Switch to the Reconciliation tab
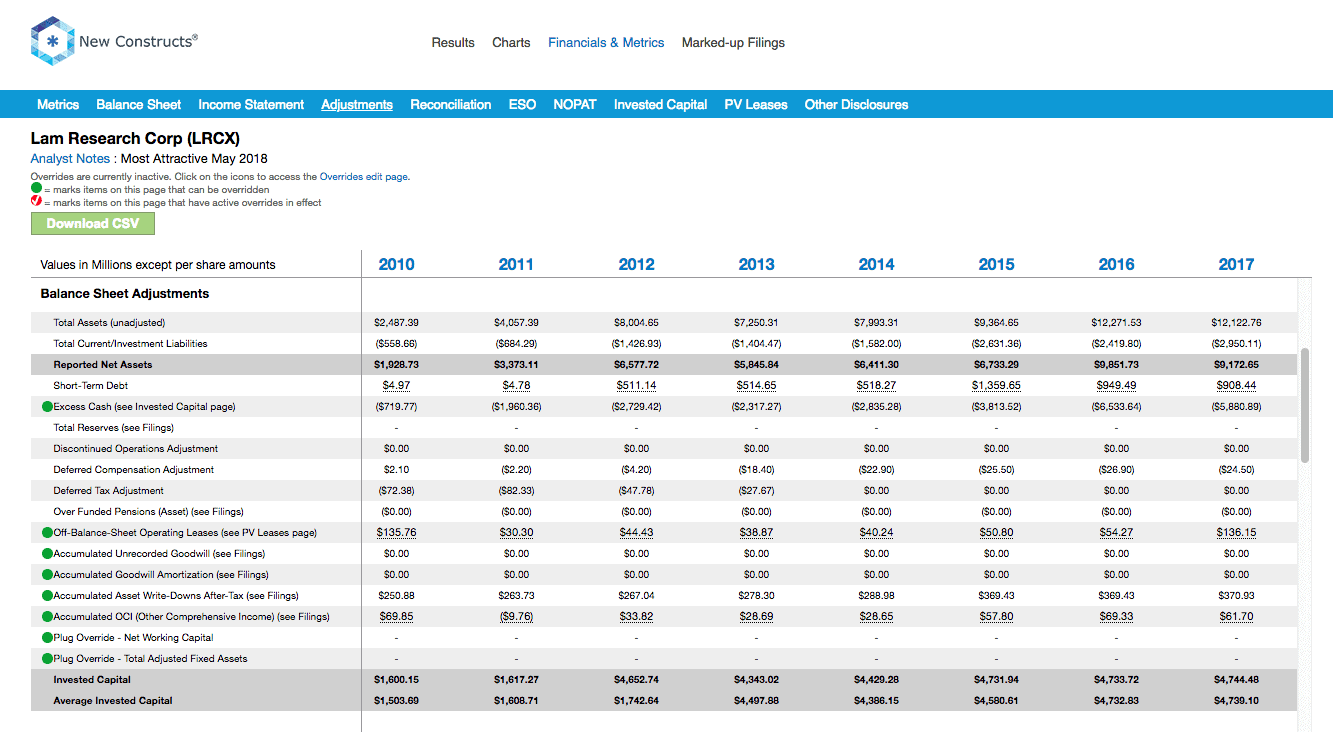 pos(451,104)
